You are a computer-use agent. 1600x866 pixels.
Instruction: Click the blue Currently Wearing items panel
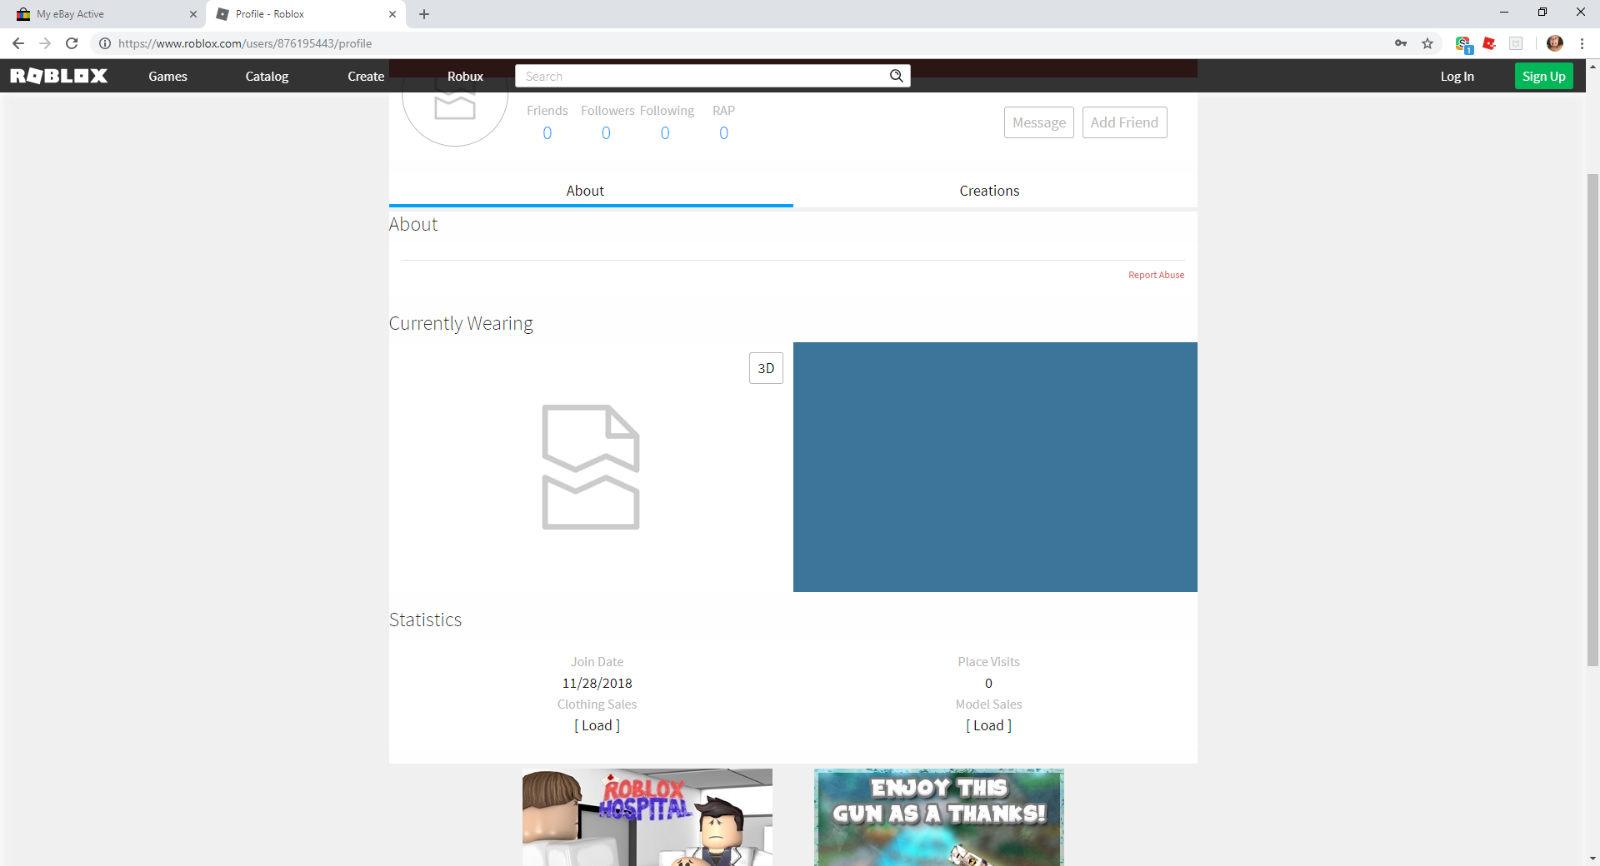tap(995, 467)
